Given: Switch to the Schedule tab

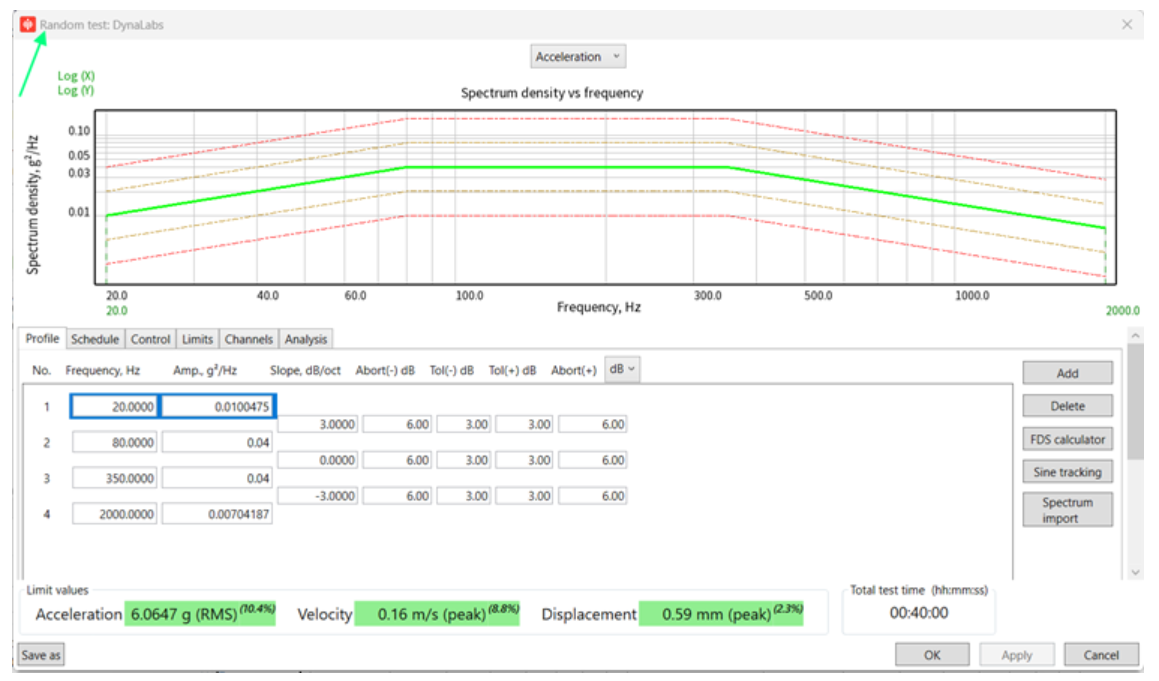Looking at the screenshot, I should tap(95, 339).
